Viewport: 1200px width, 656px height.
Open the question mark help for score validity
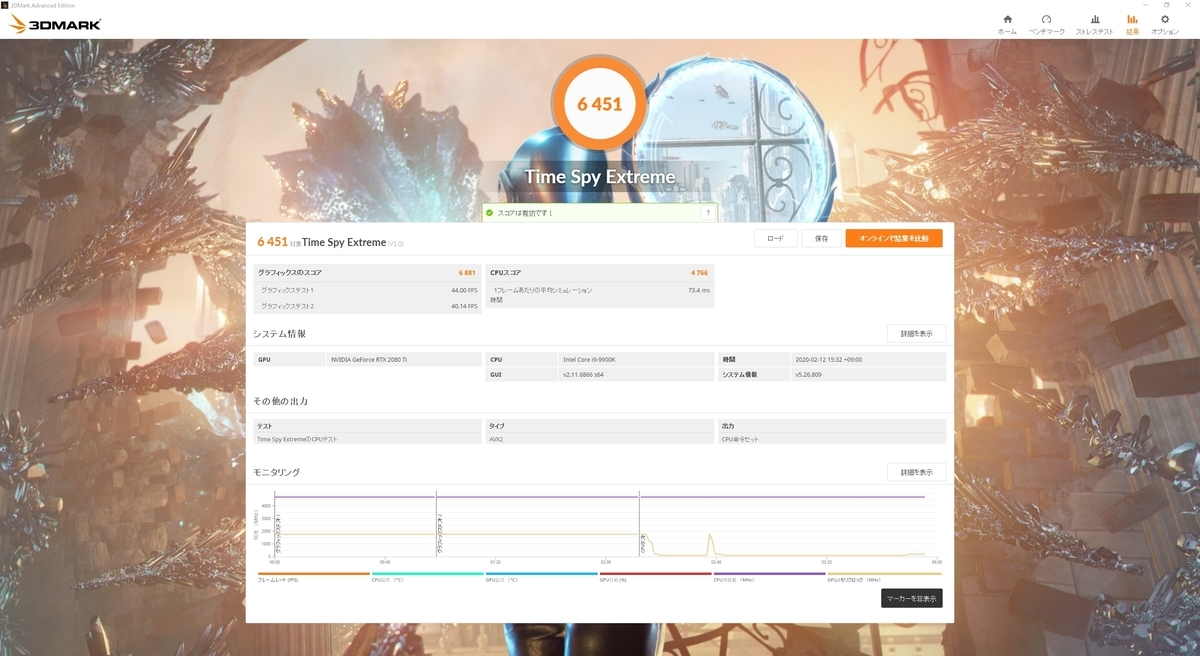708,212
